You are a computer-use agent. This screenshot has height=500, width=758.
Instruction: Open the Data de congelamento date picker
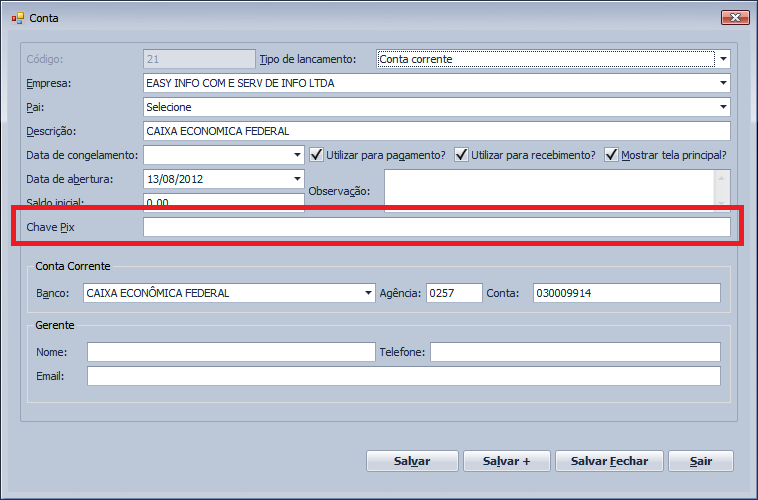click(x=297, y=155)
